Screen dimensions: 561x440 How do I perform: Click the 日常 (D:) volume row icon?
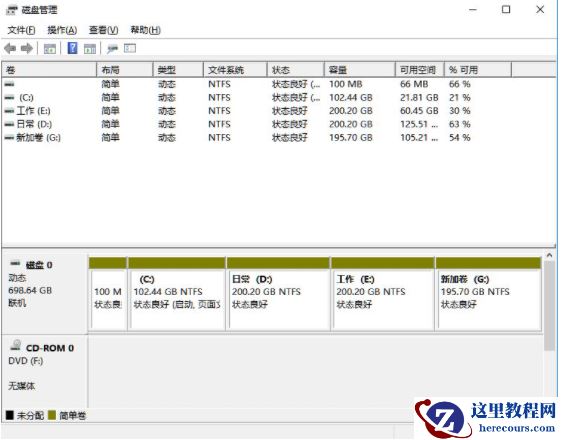(x=9, y=124)
